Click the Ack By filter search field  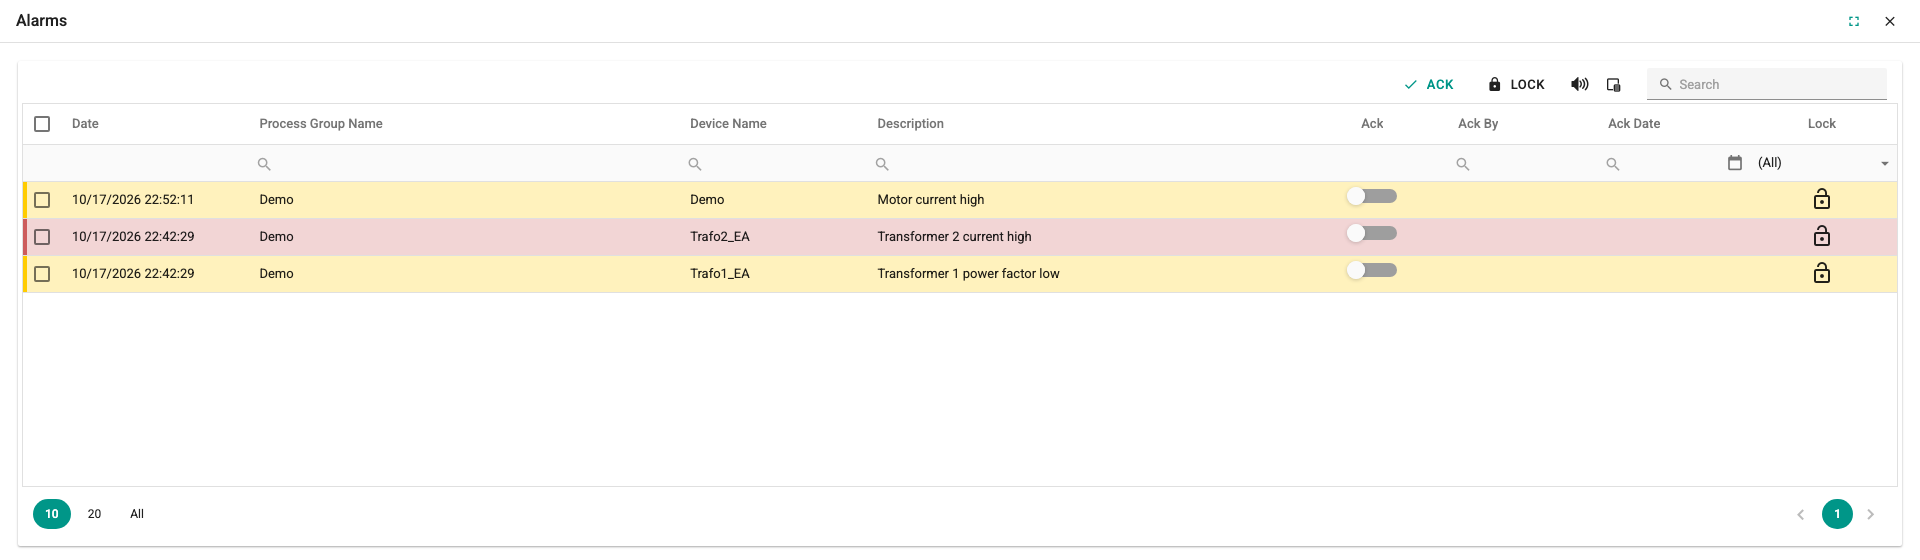[x=1524, y=164]
